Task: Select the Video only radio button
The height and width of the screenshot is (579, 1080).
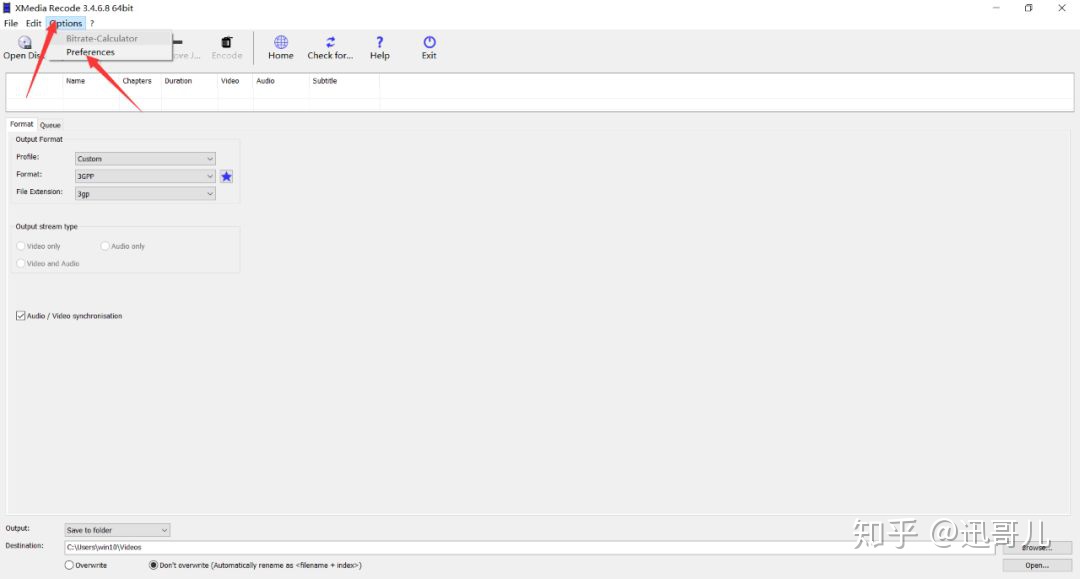Action: click(x=21, y=246)
